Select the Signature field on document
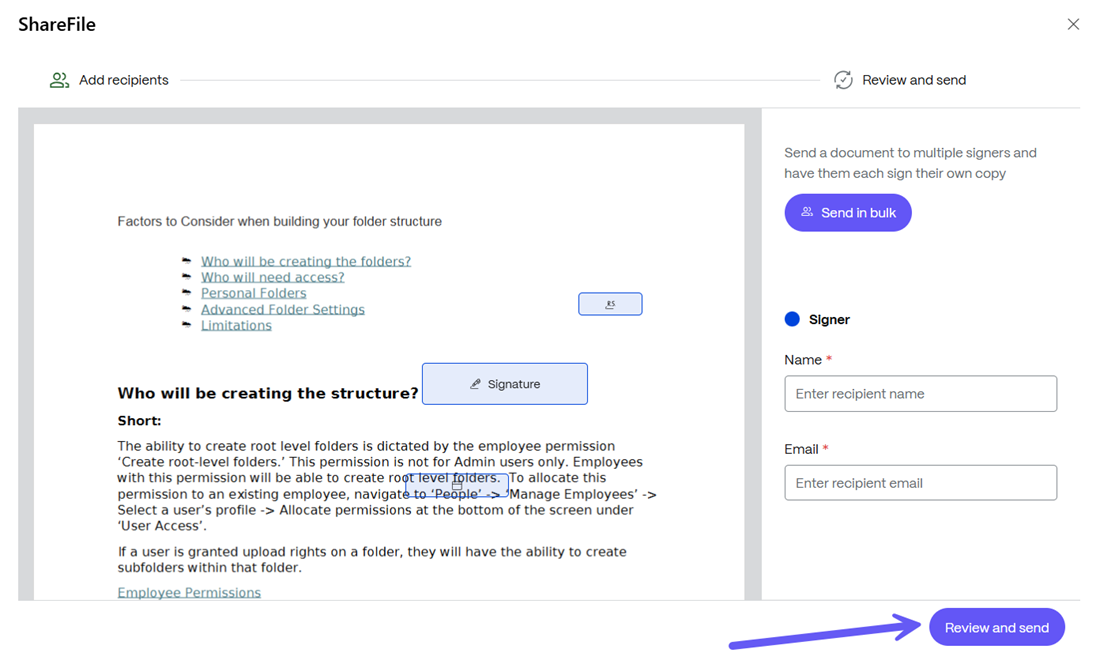The width and height of the screenshot is (1100, 668). tap(504, 384)
